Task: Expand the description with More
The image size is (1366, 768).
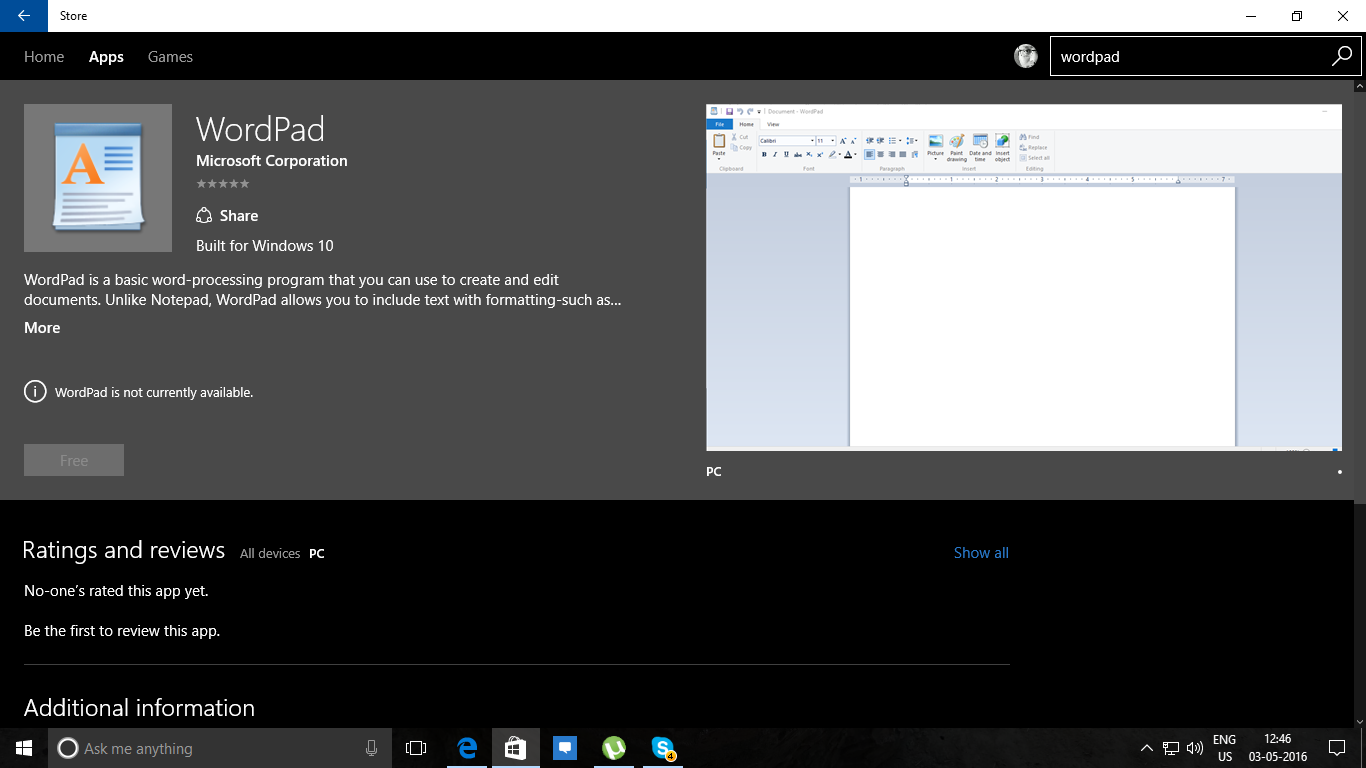Action: coord(42,328)
